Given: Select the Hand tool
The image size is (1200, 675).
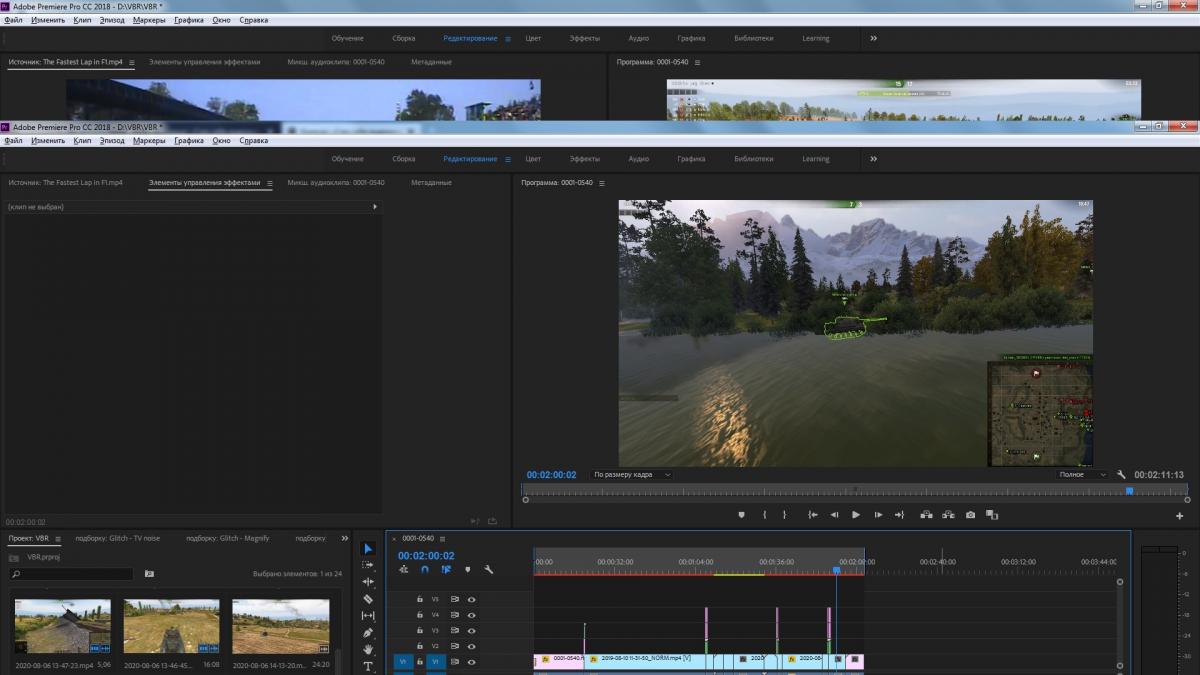Looking at the screenshot, I should pos(368,649).
